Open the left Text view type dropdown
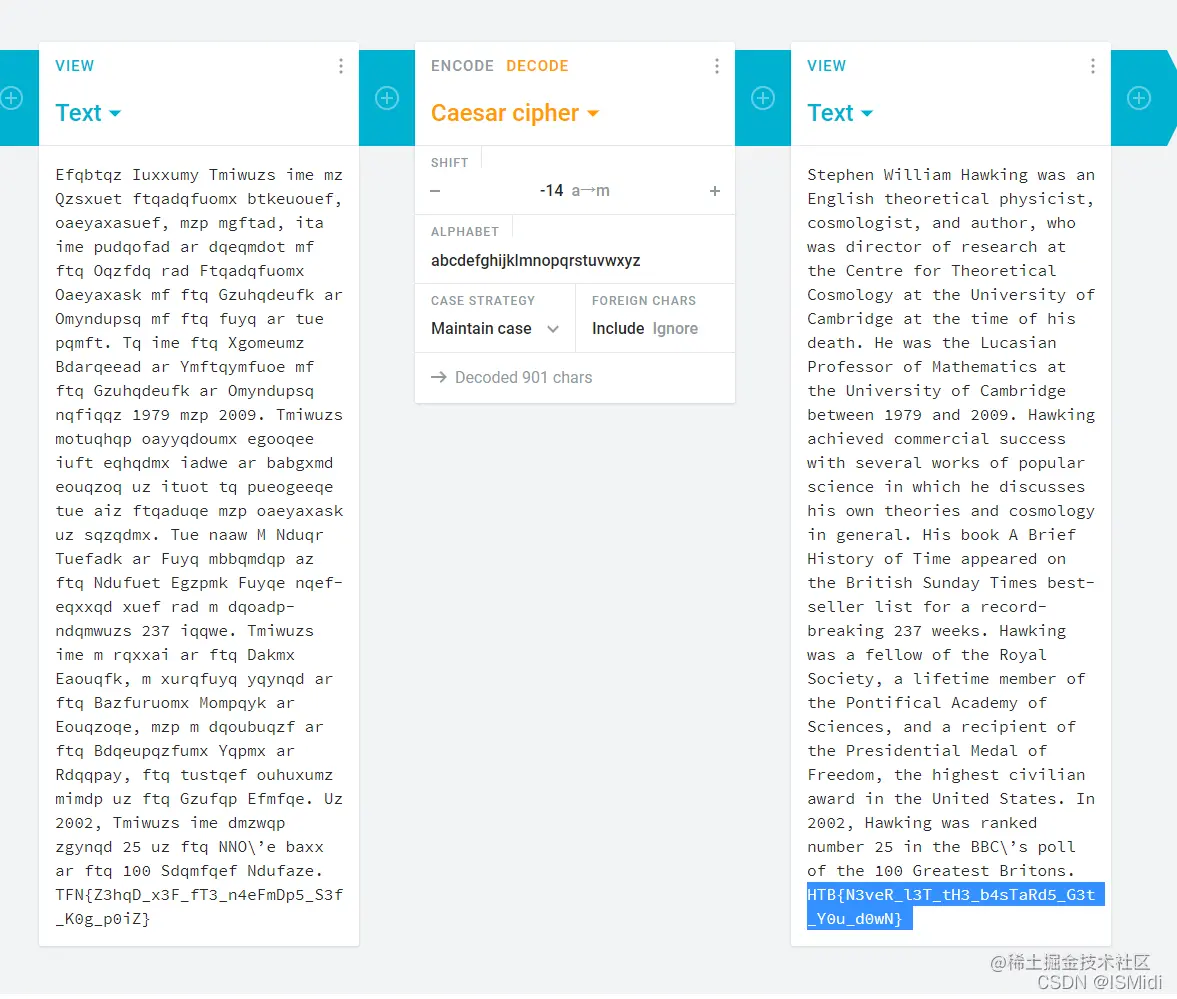Image resolution: width=1177 pixels, height=999 pixels. click(x=88, y=113)
